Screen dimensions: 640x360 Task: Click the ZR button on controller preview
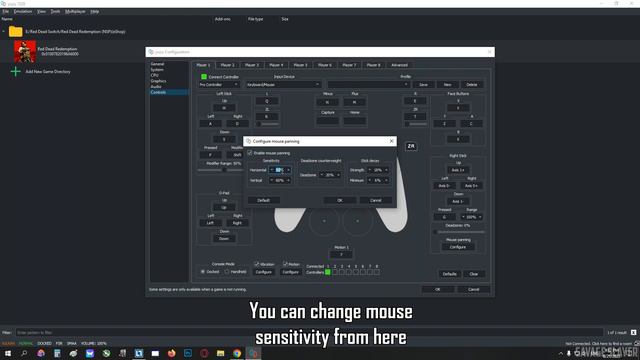click(411, 146)
